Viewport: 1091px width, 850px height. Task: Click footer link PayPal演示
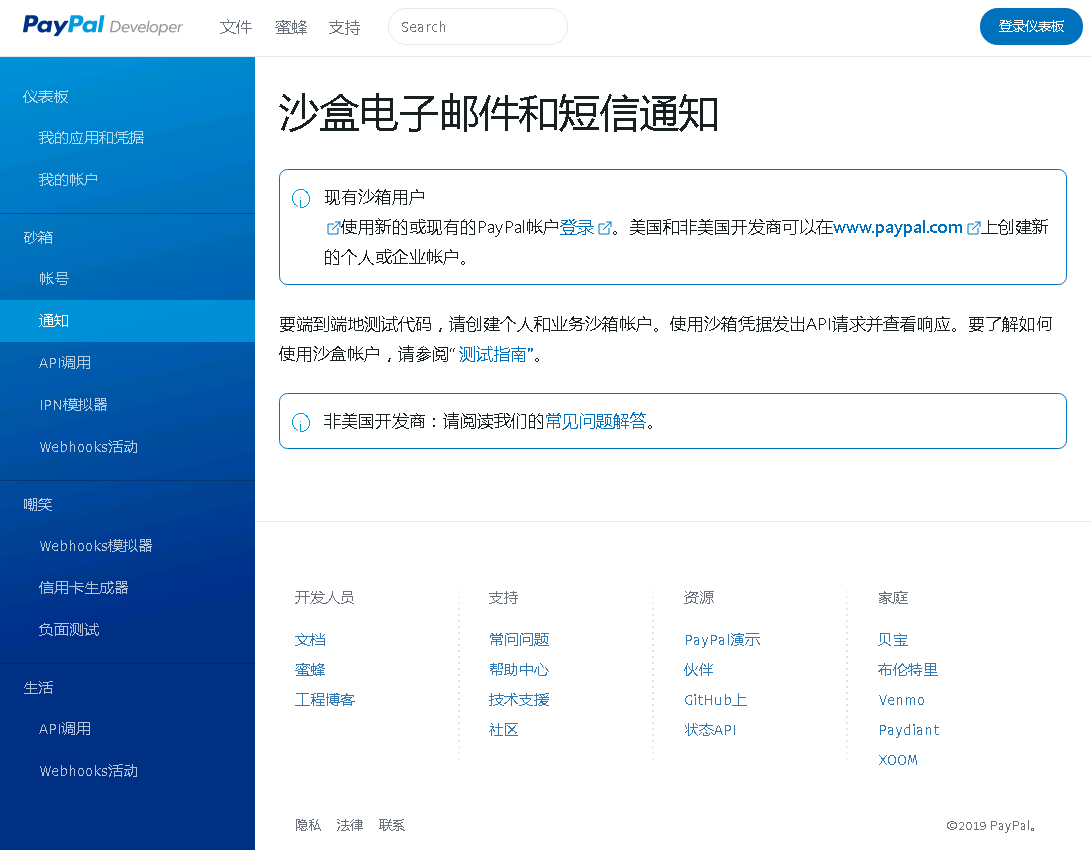(722, 640)
